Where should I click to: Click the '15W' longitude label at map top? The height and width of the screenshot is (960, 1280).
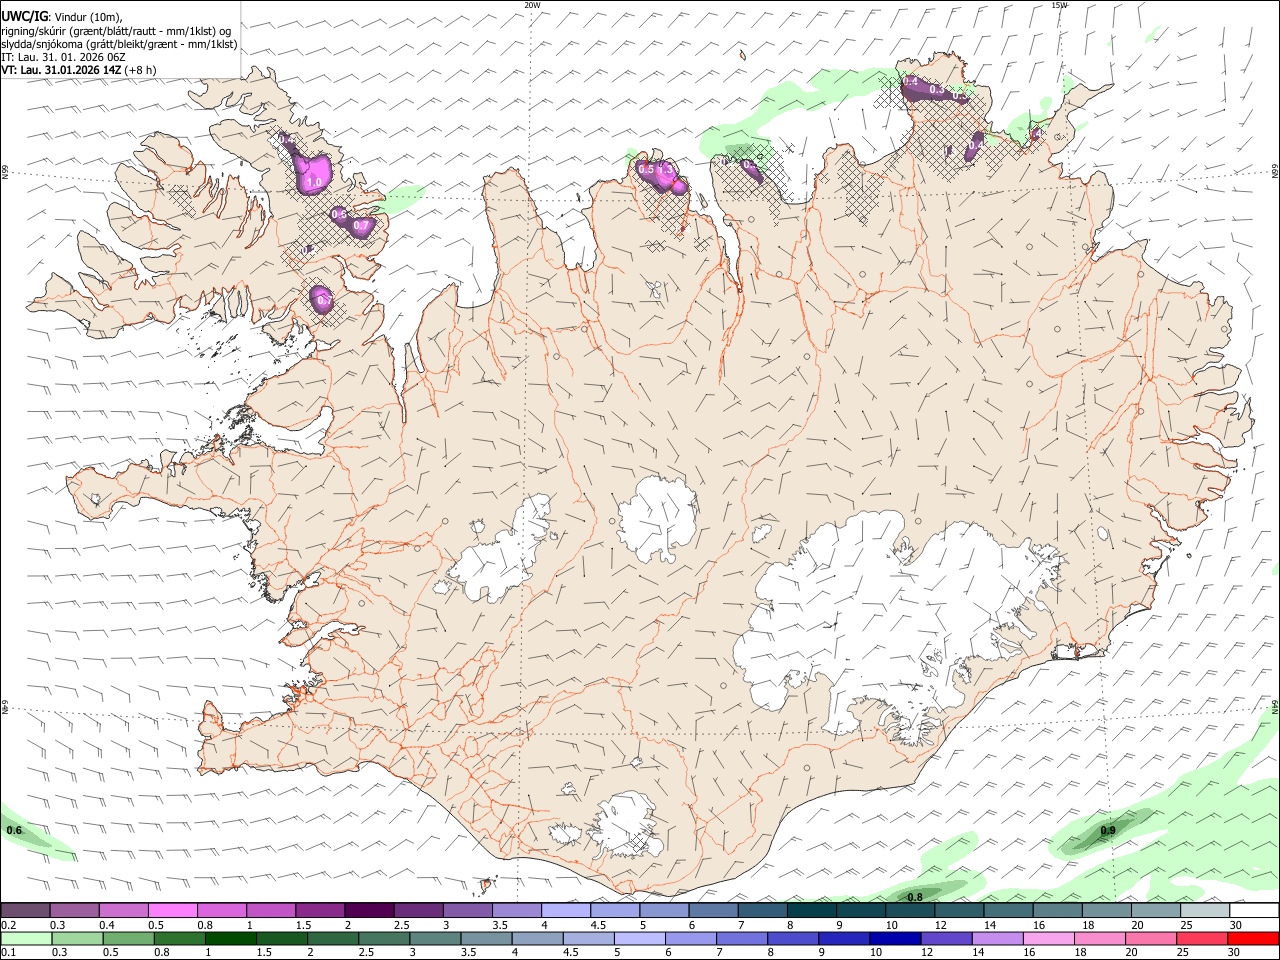[x=1059, y=5]
